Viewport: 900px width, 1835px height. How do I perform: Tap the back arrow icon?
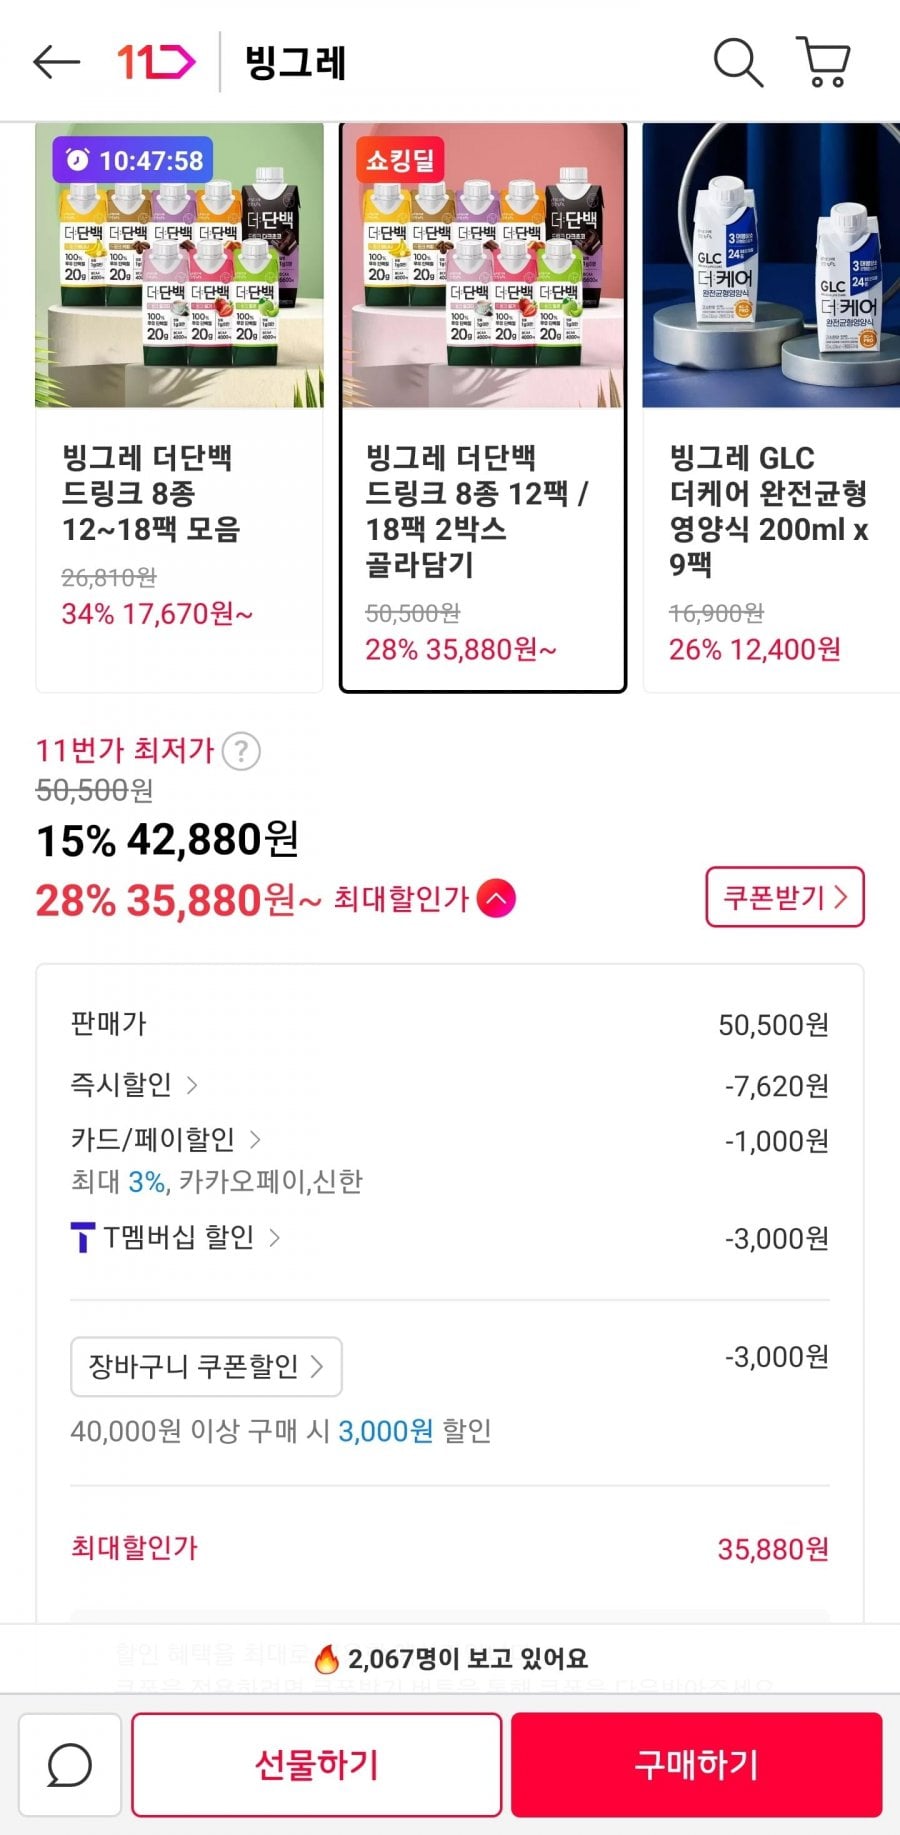56,62
